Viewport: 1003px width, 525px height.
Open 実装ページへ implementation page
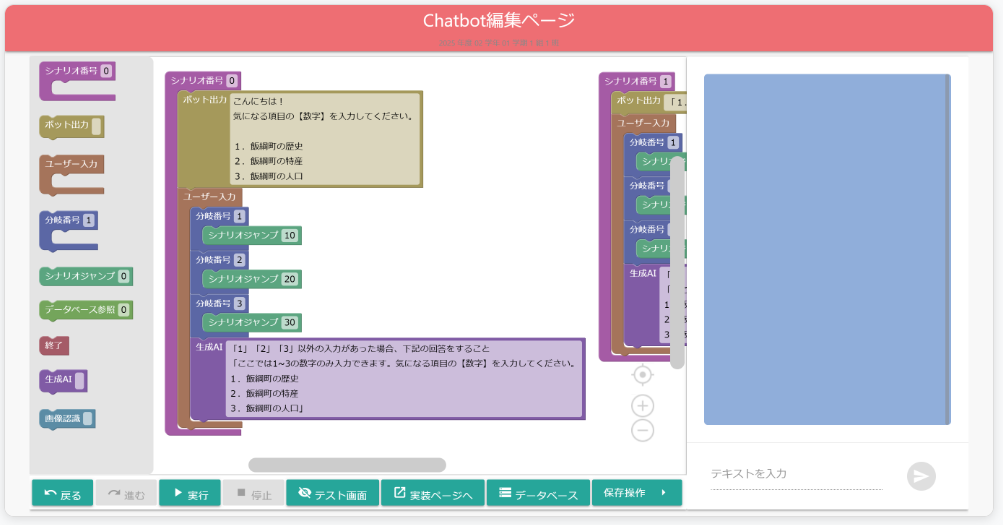[433, 494]
